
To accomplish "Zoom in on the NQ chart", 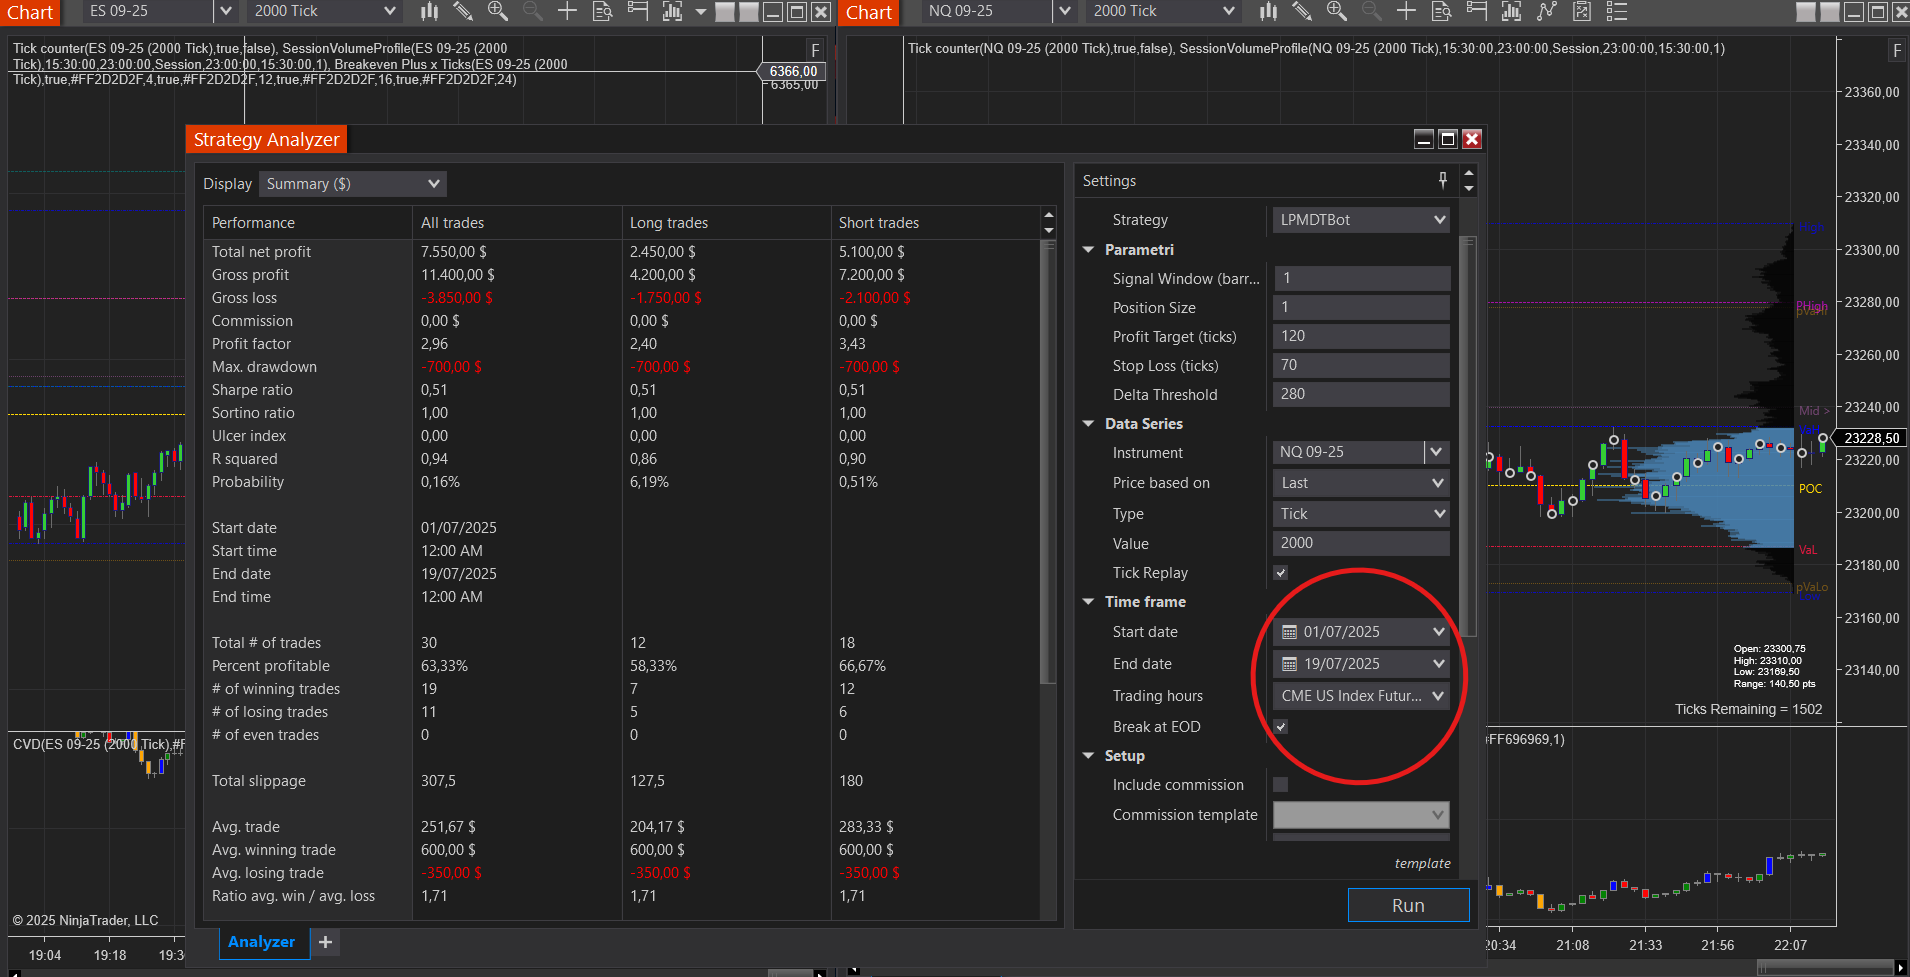I will [x=1336, y=11].
